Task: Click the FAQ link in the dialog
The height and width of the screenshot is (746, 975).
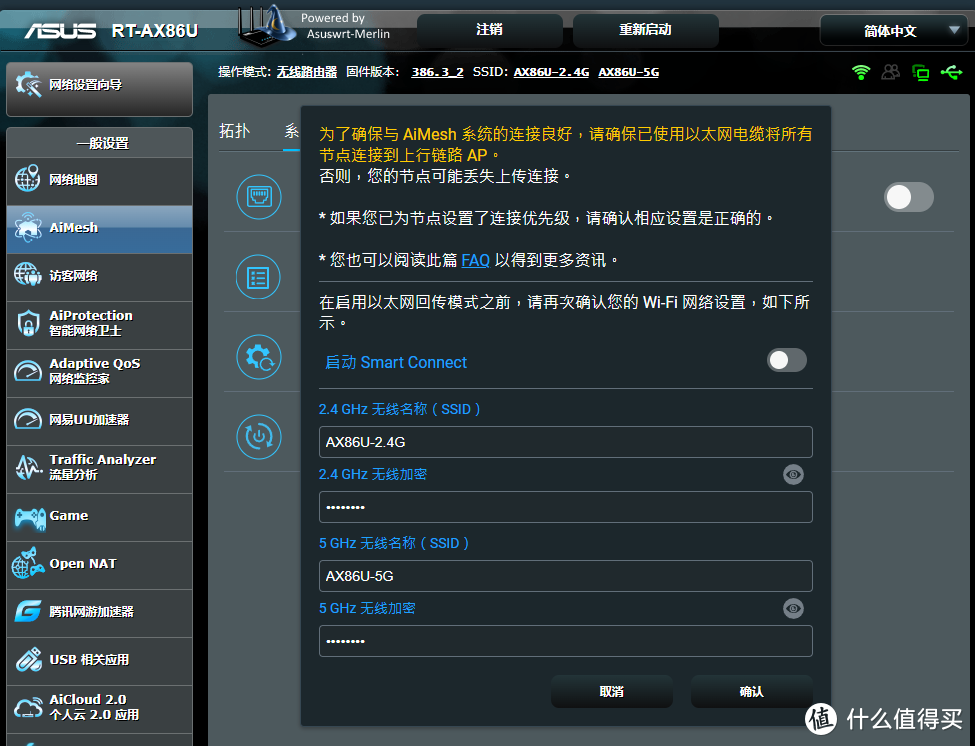Action: click(x=474, y=260)
